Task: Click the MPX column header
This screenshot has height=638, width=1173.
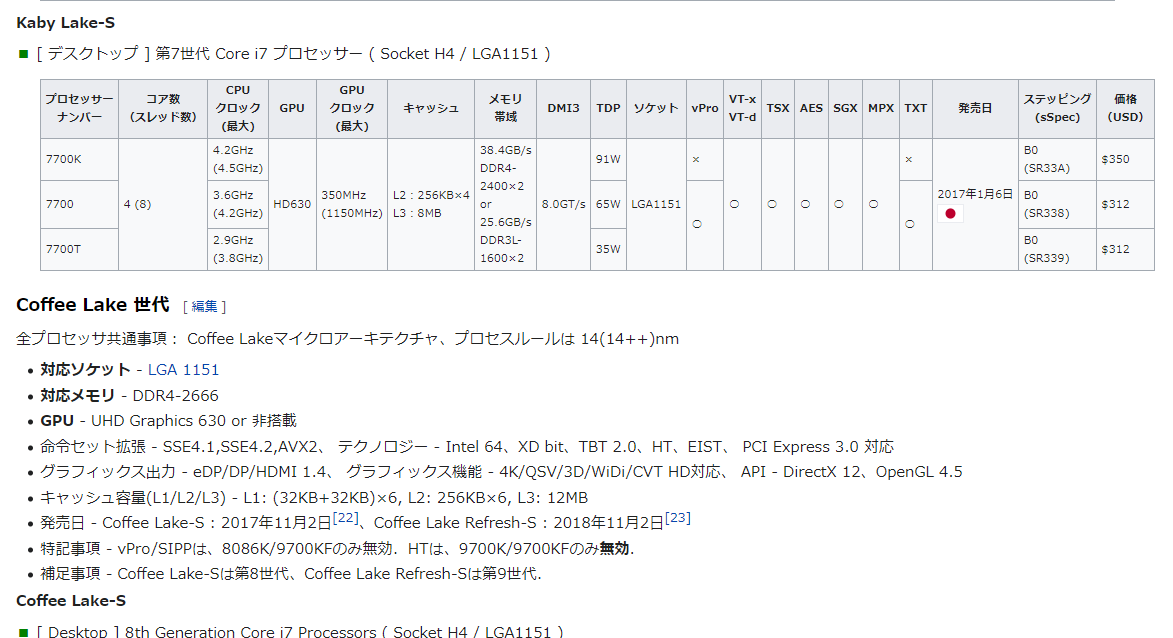Action: (880, 108)
